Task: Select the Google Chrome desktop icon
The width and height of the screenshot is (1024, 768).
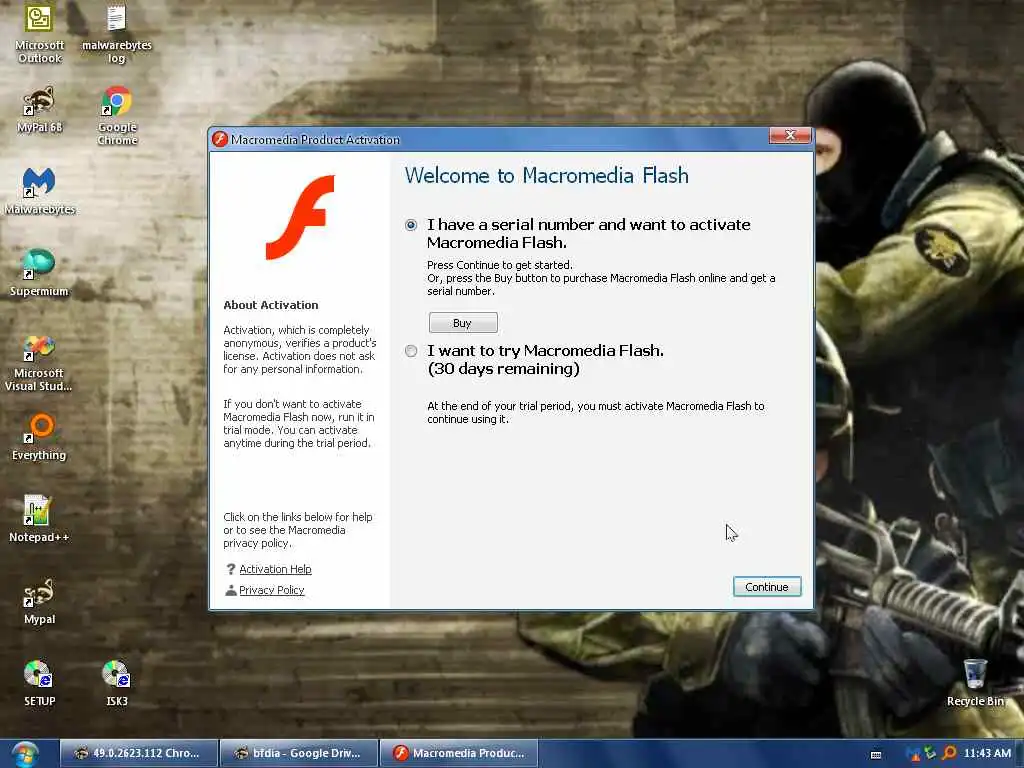Action: click(117, 116)
